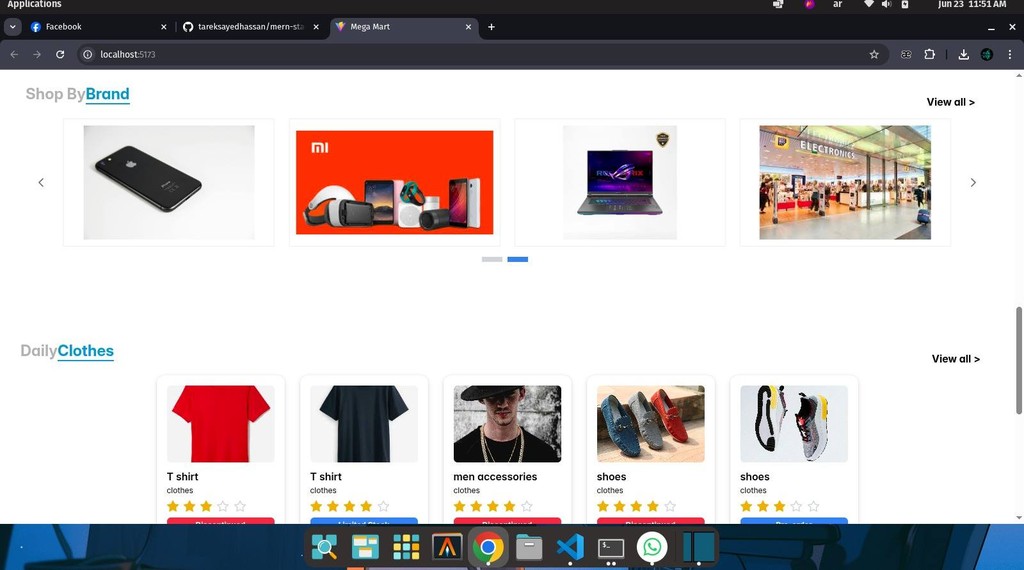Click the fifth star on men accessories
The height and width of the screenshot is (570, 1024).
click(526, 506)
